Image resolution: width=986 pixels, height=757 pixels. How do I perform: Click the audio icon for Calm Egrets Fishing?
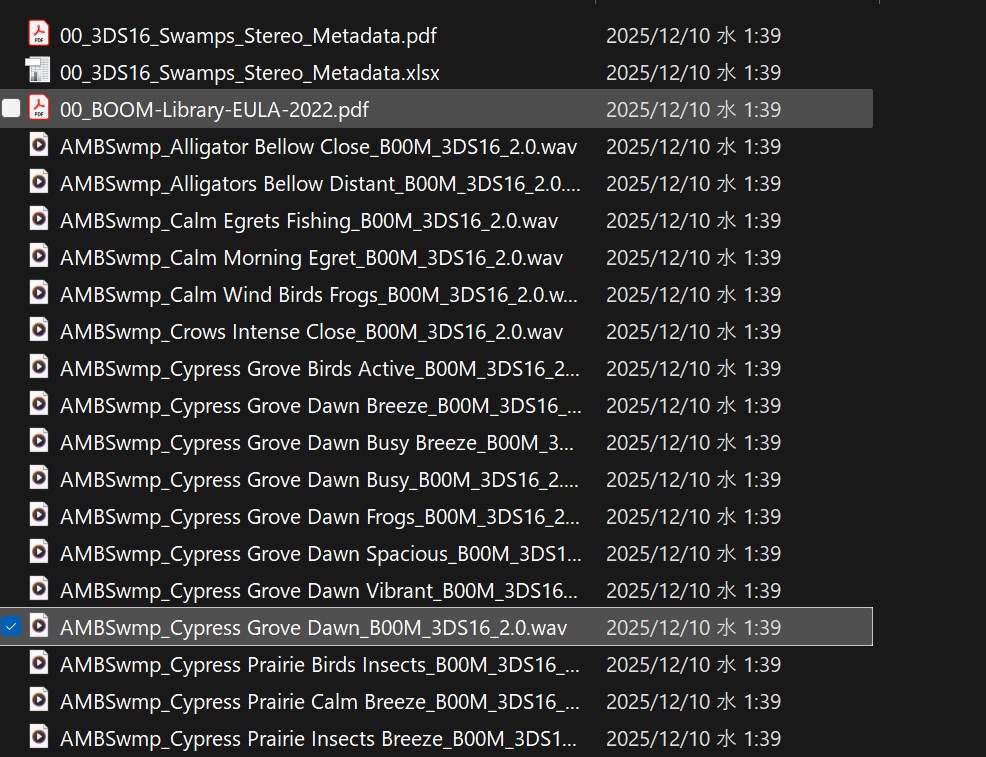pos(39,220)
